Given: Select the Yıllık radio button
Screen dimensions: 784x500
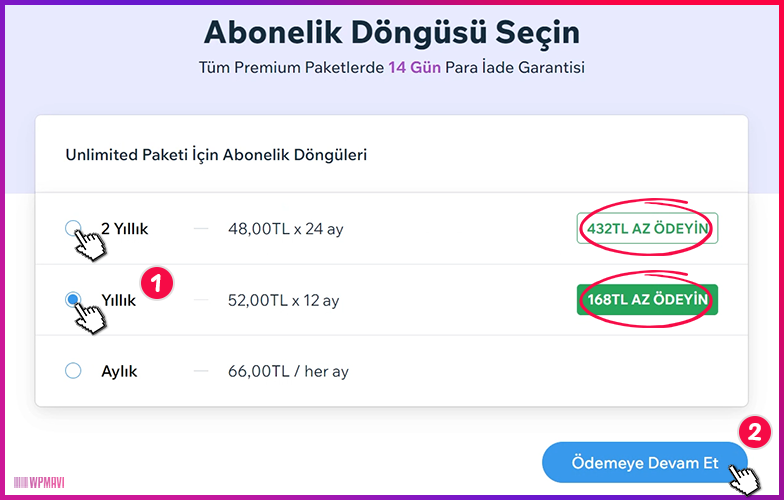Looking at the screenshot, I should click(x=73, y=300).
